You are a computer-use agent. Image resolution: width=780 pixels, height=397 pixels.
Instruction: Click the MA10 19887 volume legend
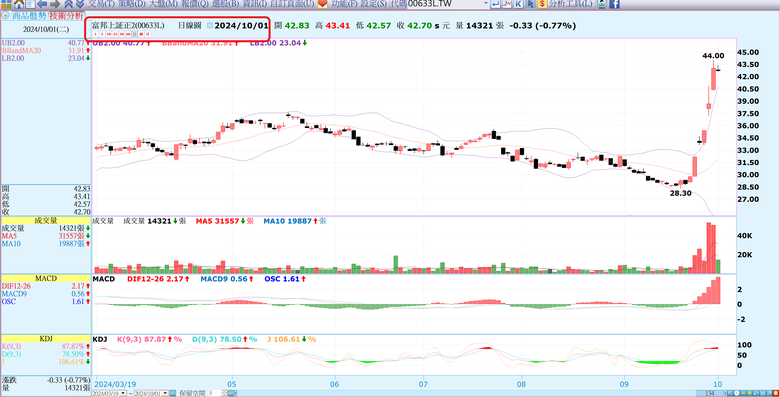pyautogui.click(x=295, y=221)
